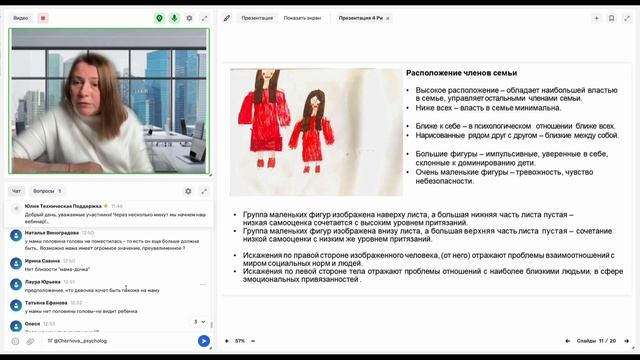Expand the video panel to fullscreen
The height and width of the screenshot is (360, 640).
point(204,18)
